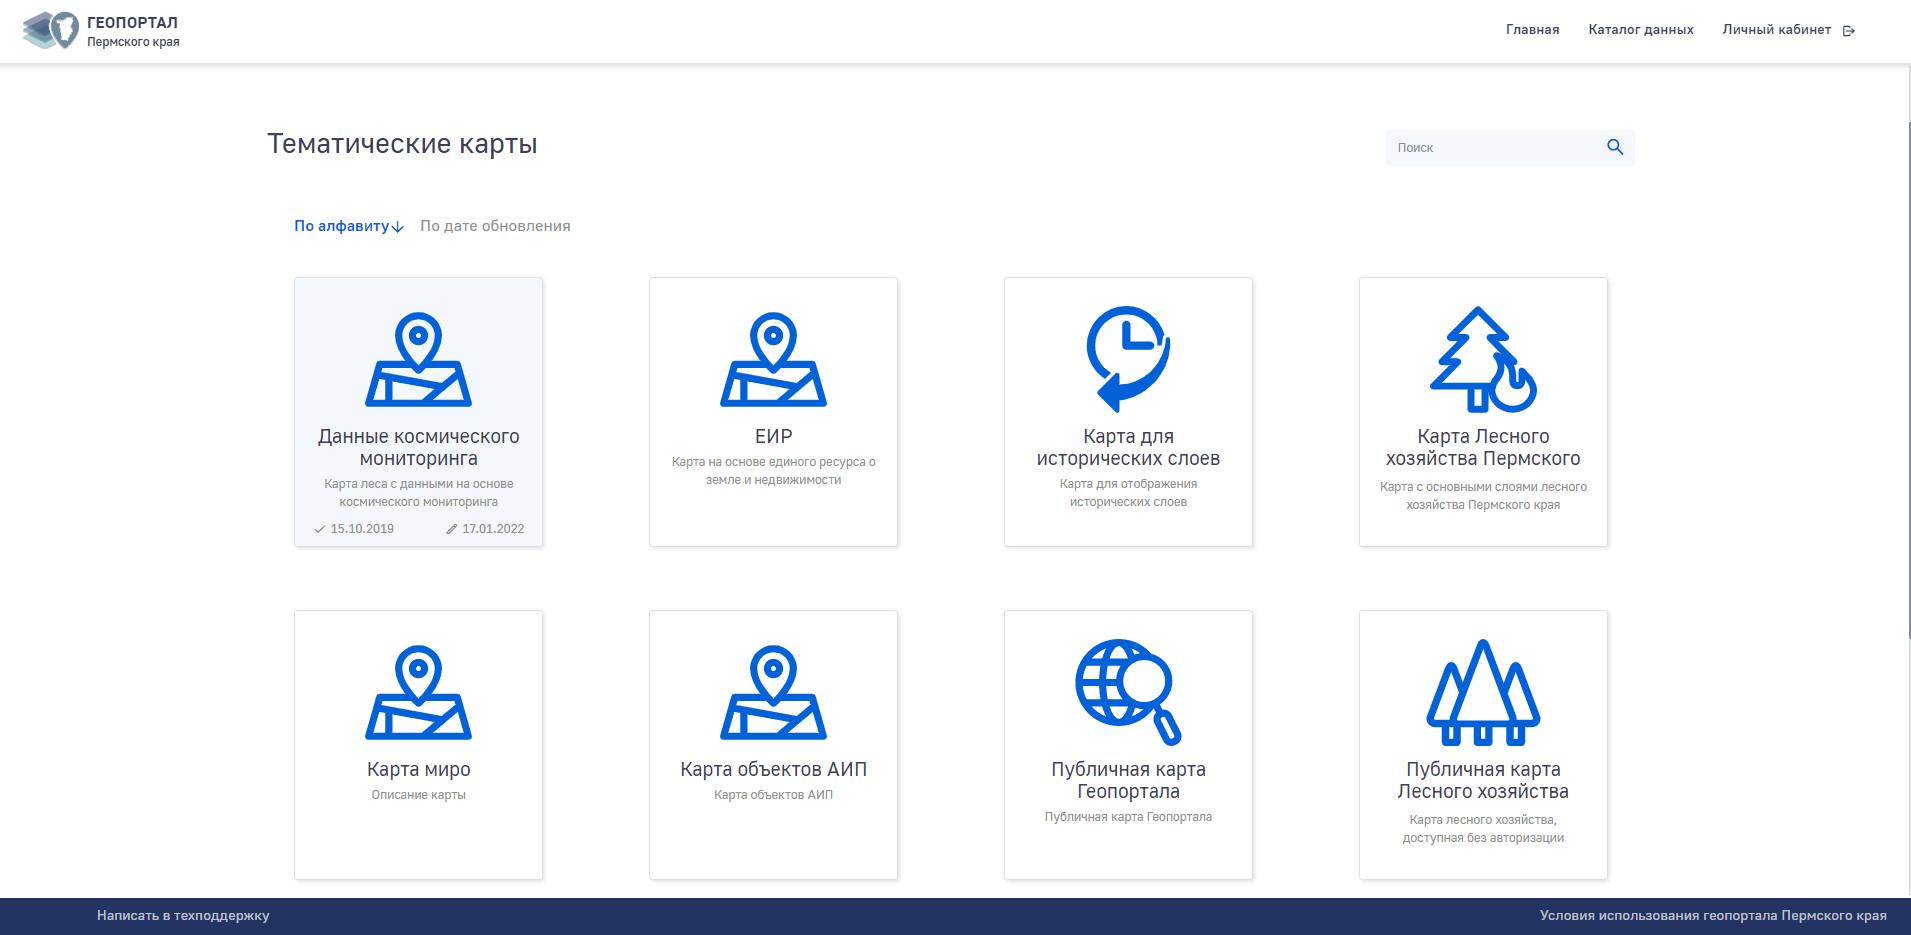Sort by По дате обновления
This screenshot has width=1911, height=935.
(x=495, y=226)
